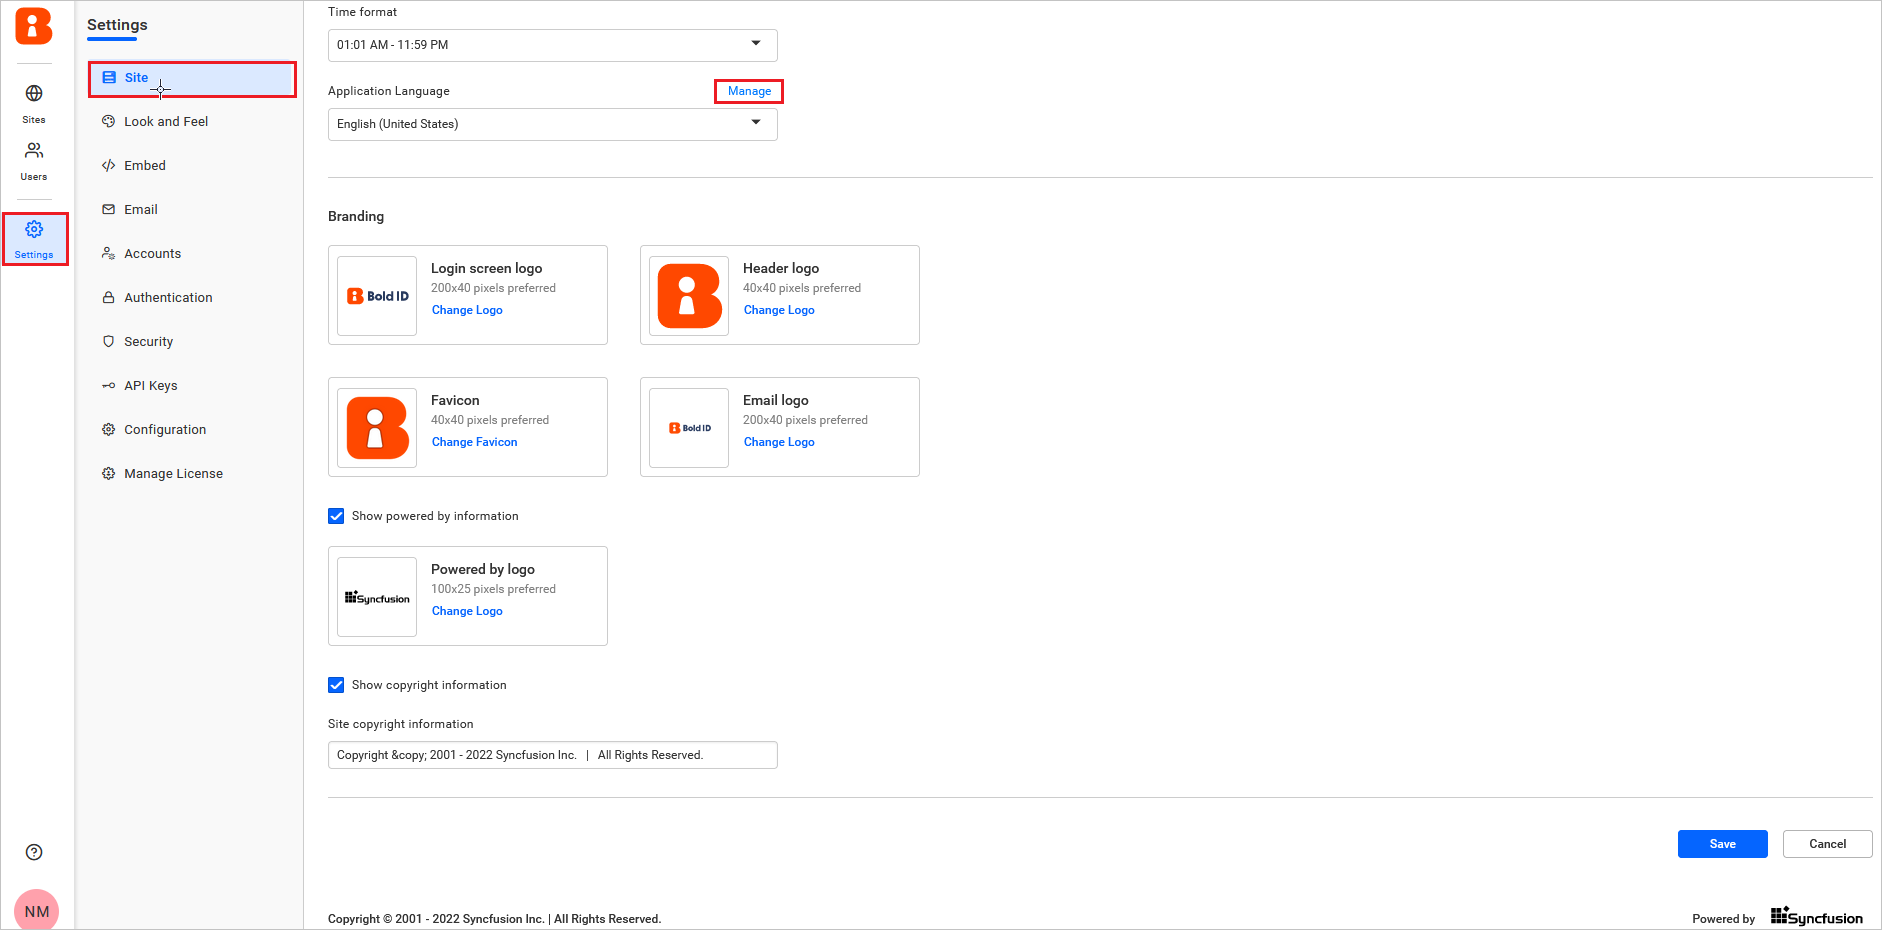Click the Manage language link
This screenshot has width=1882, height=930.
(x=749, y=91)
